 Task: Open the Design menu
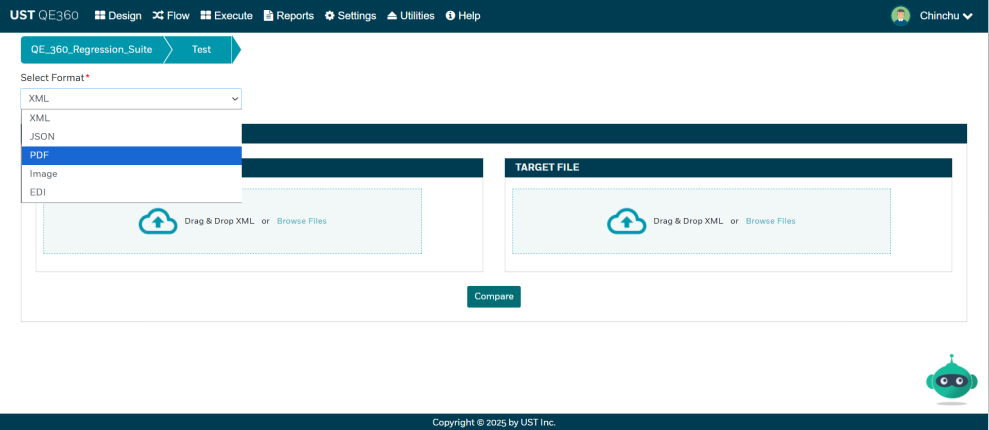point(118,16)
